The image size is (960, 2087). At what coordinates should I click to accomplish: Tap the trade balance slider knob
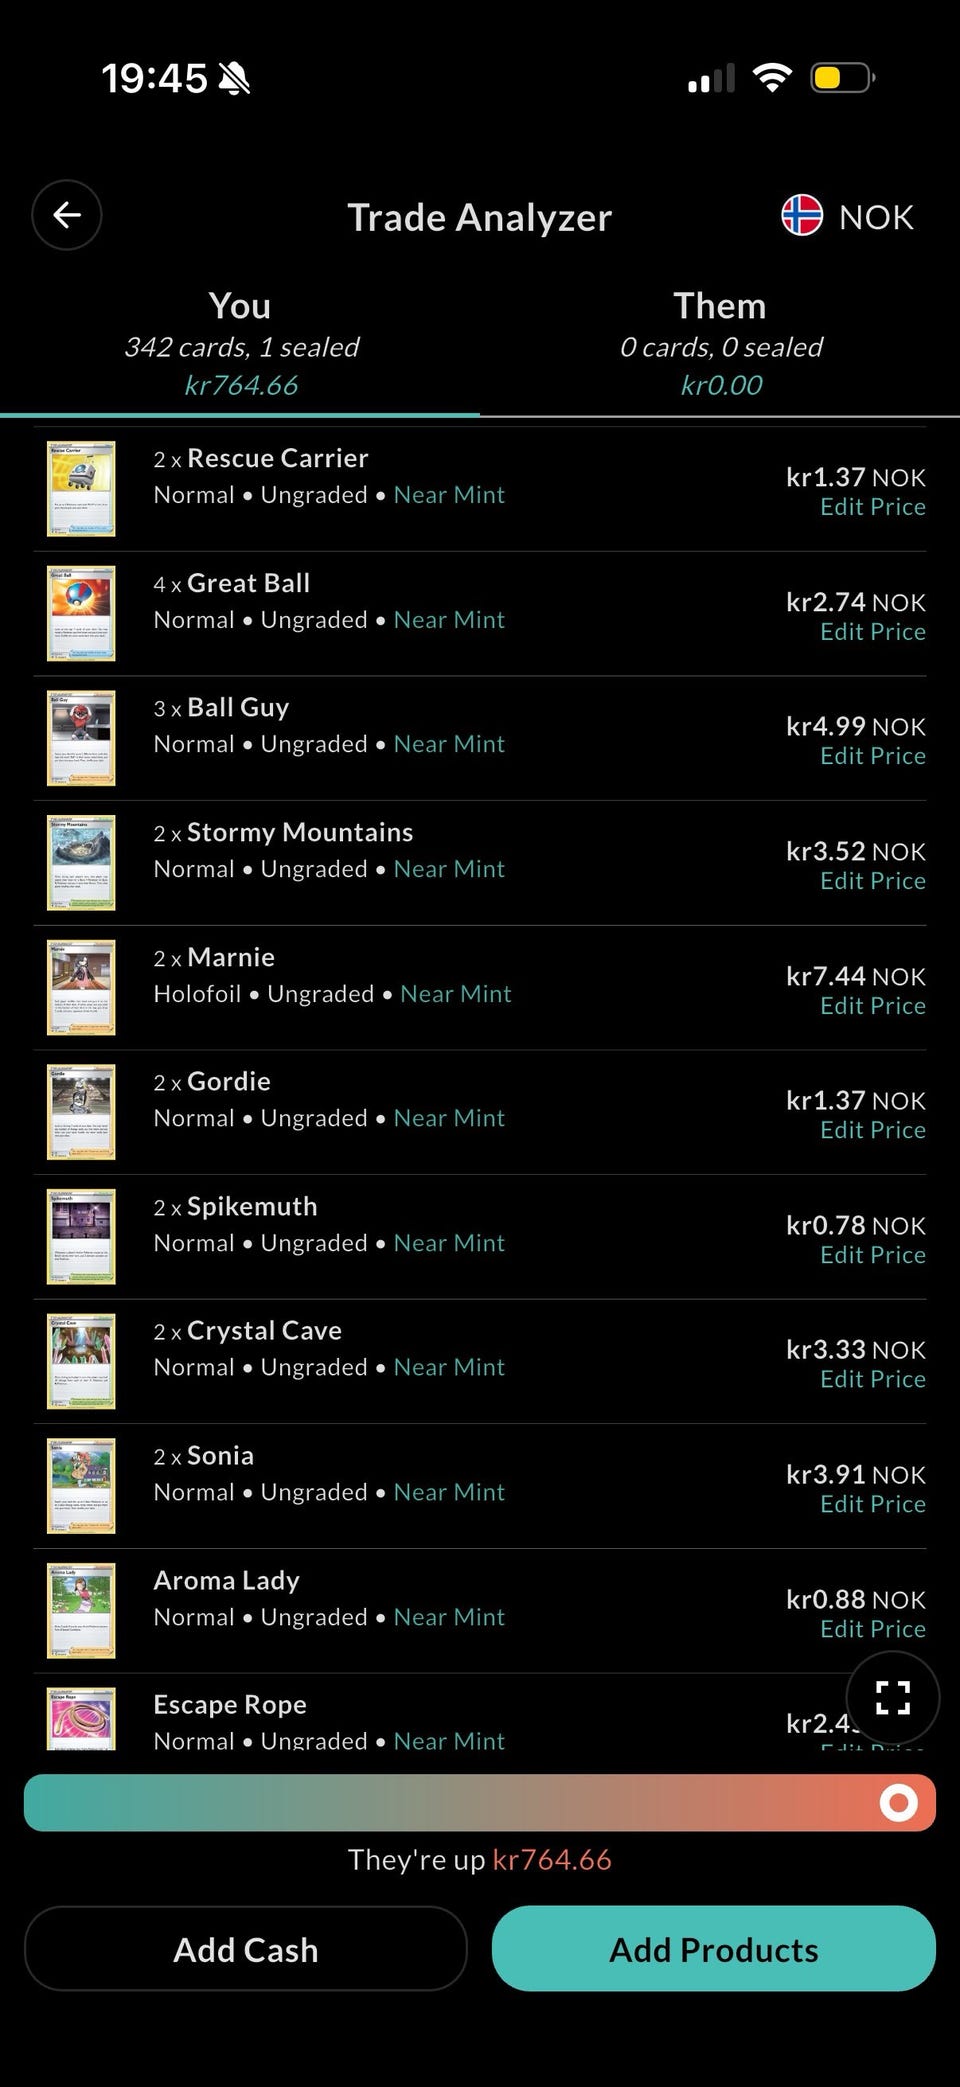point(898,1803)
